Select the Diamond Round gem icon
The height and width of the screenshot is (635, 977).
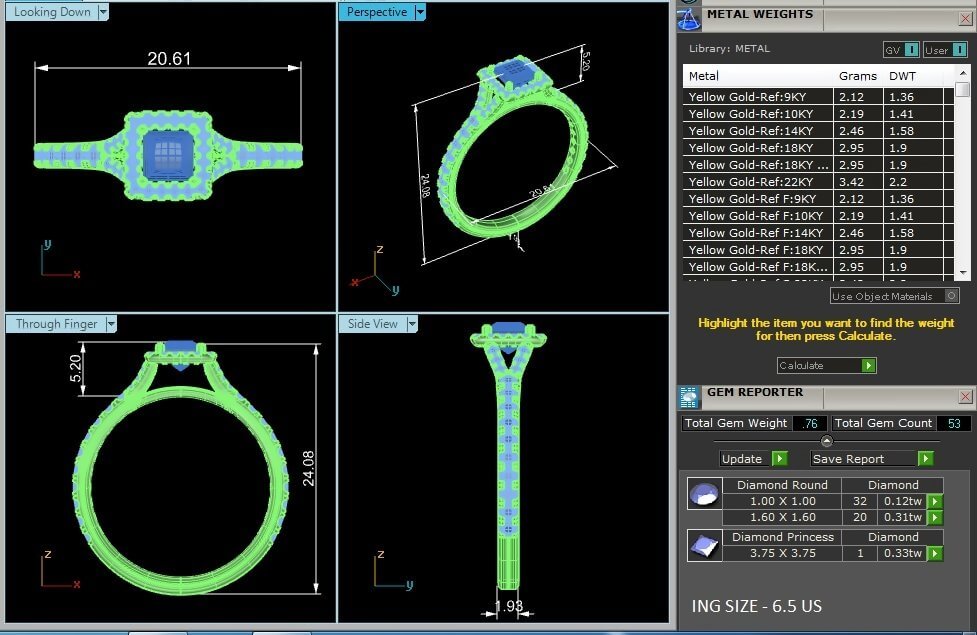point(704,494)
